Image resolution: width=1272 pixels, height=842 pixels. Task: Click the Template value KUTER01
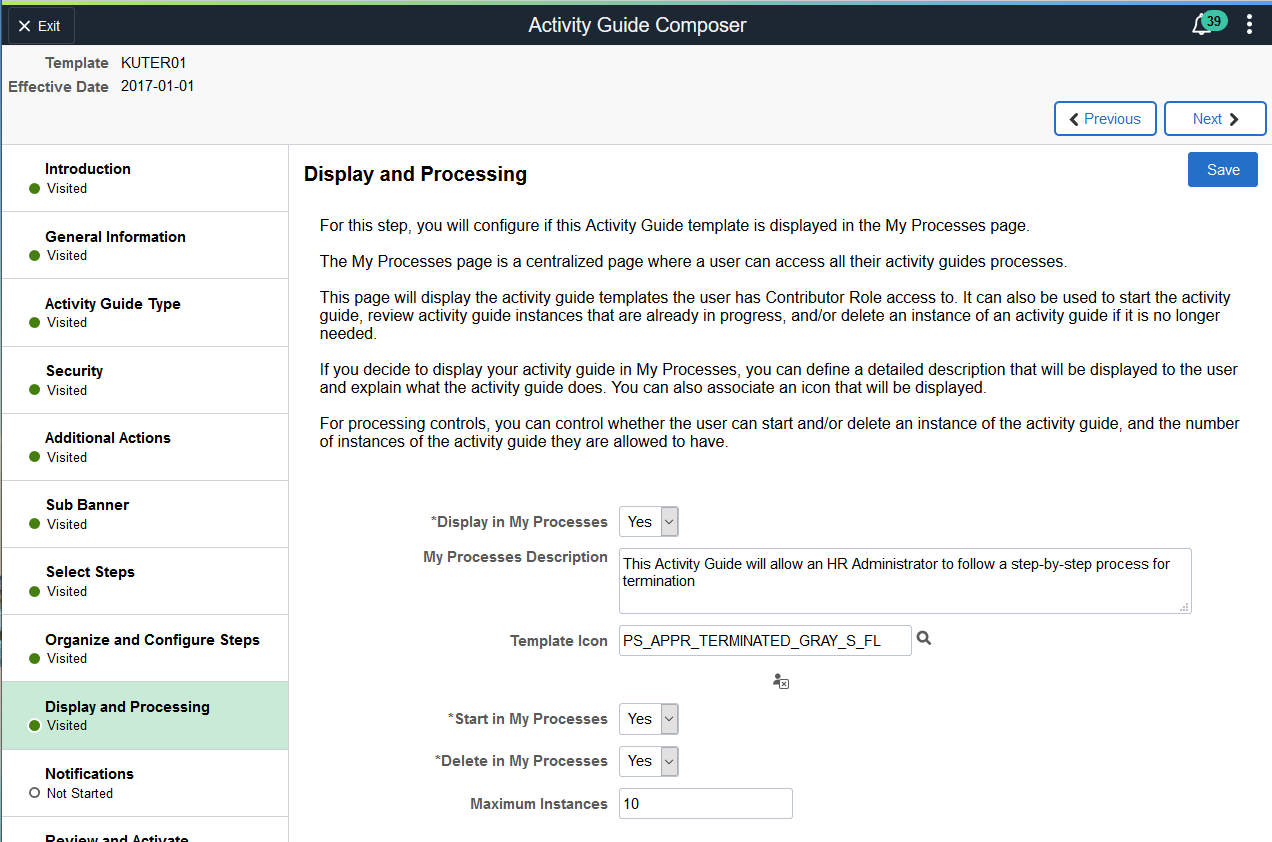(x=153, y=62)
